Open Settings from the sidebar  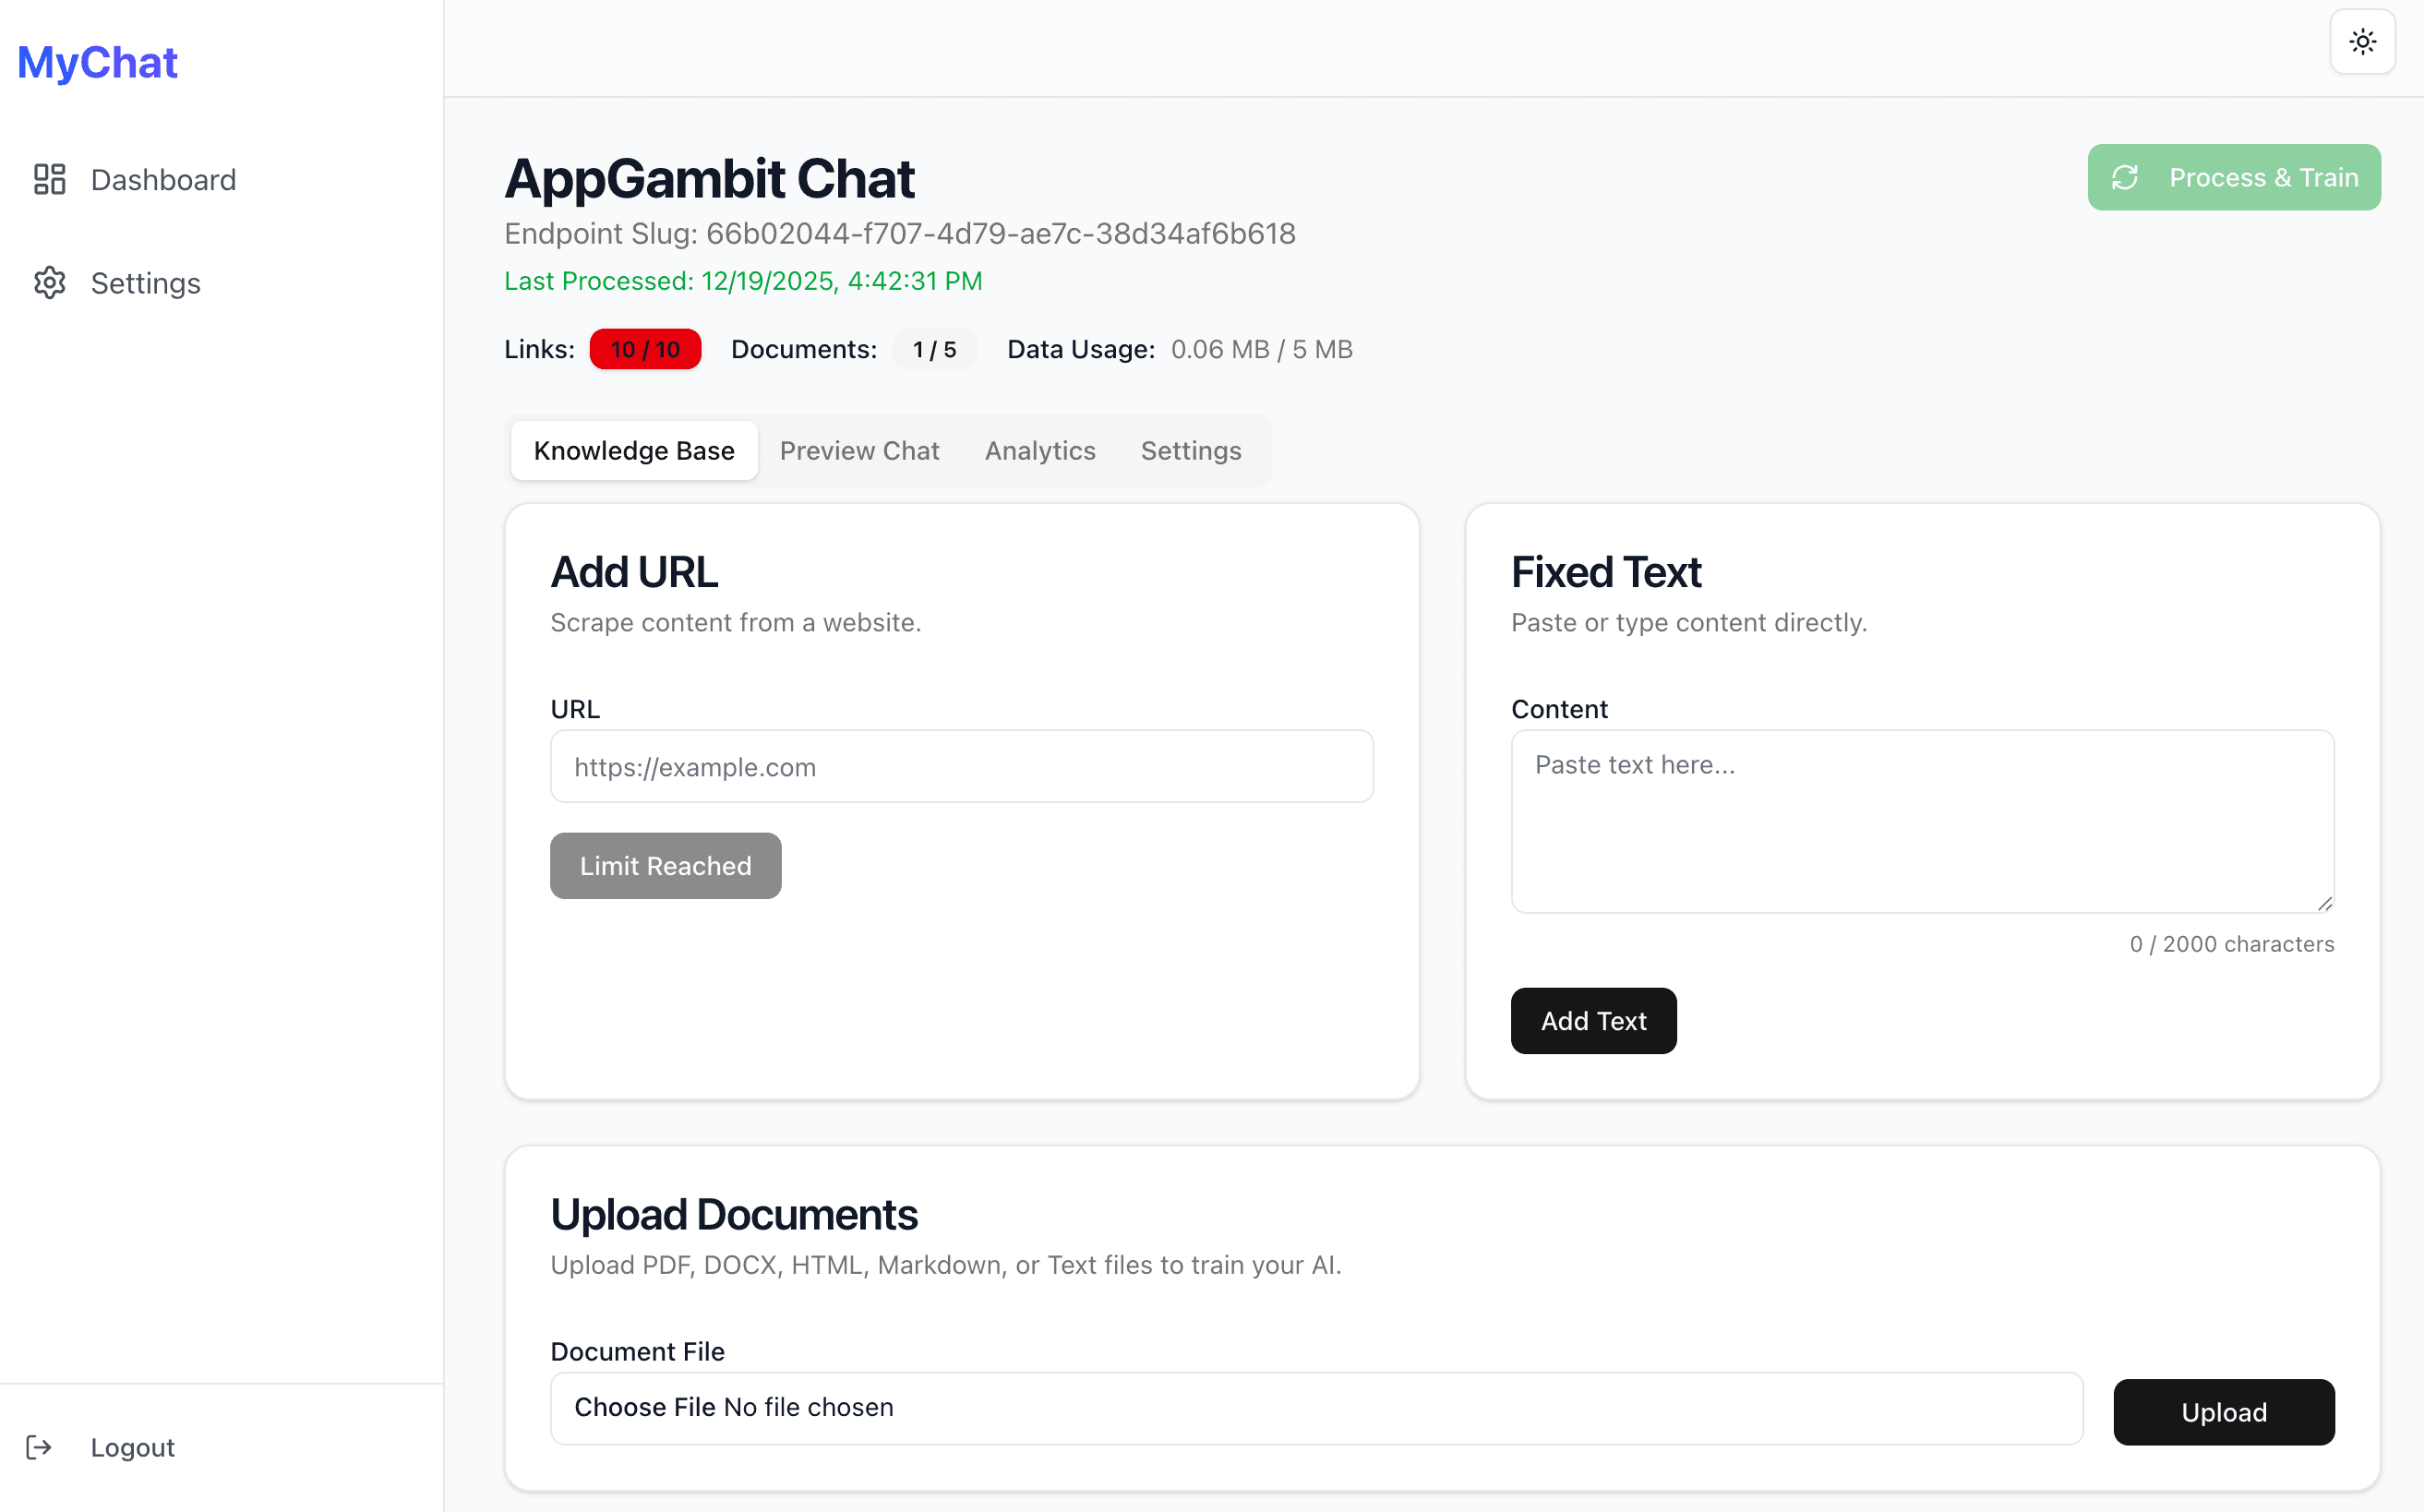coord(146,284)
